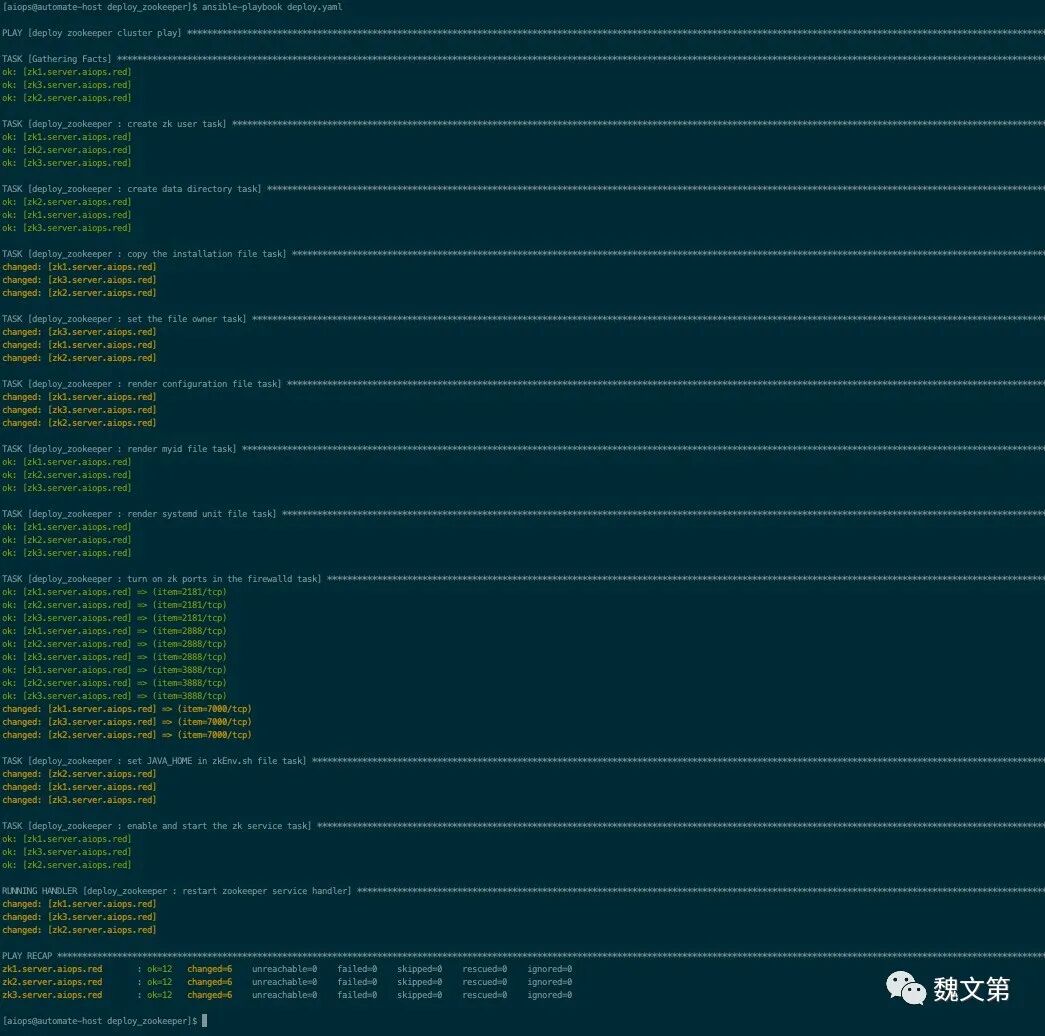This screenshot has width=1045, height=1036.
Task: Click 'changed=6' in the zk2 recap row
Action: coord(209,982)
